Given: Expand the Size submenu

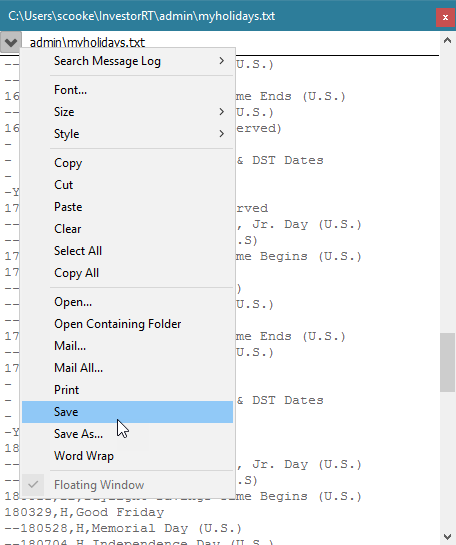Looking at the screenshot, I should click(128, 112).
